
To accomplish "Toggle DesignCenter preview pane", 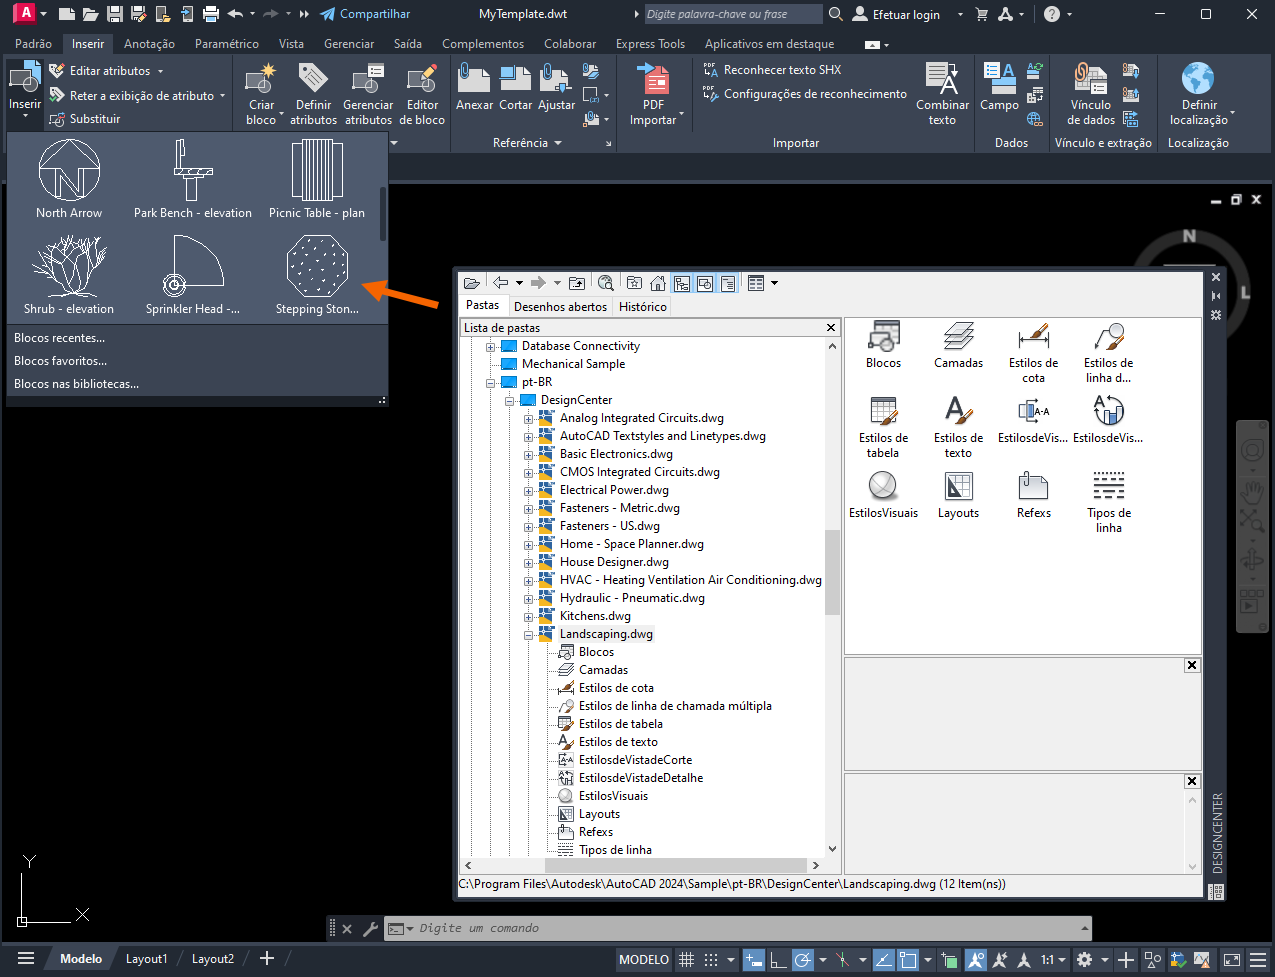I will [705, 283].
